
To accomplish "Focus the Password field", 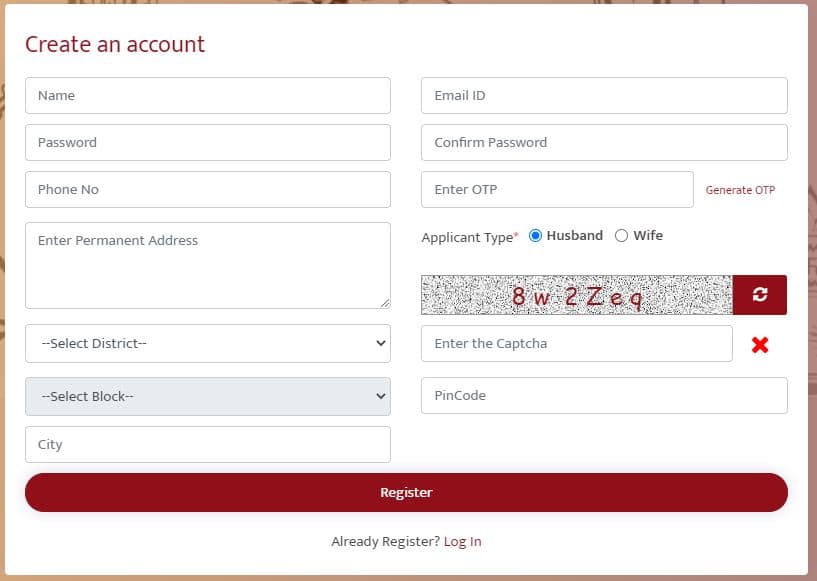I will click(x=208, y=143).
